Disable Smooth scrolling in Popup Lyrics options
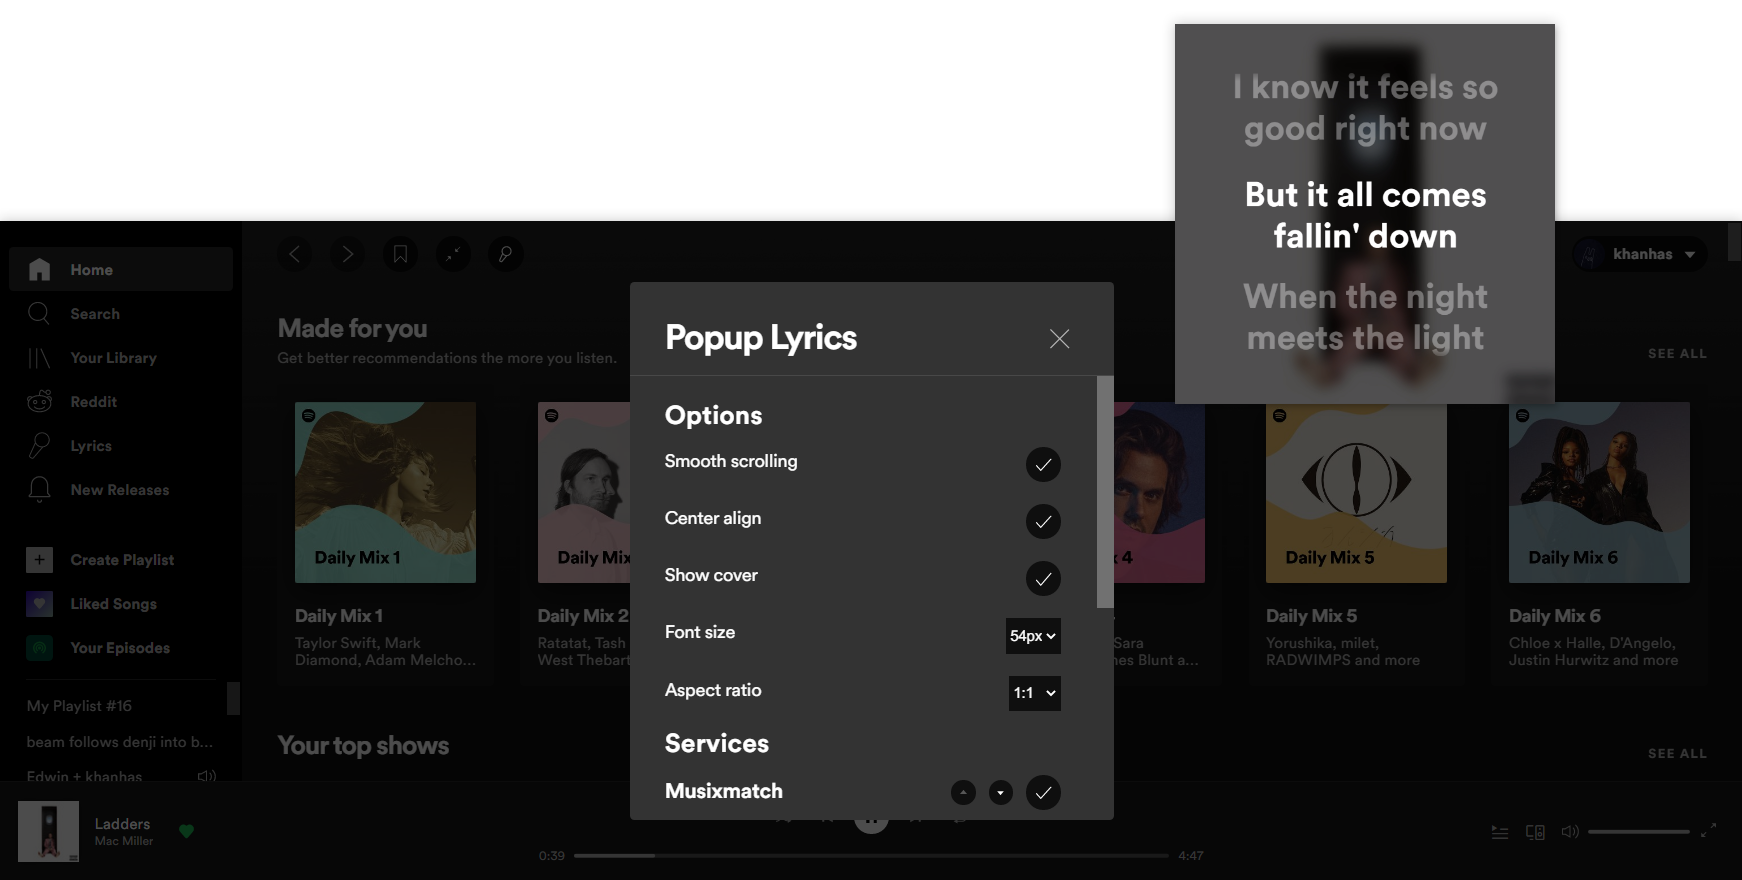Image resolution: width=1742 pixels, height=880 pixels. (1043, 465)
